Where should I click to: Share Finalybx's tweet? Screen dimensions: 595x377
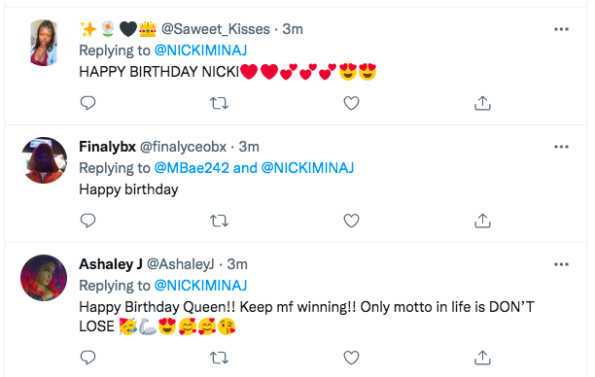482,220
